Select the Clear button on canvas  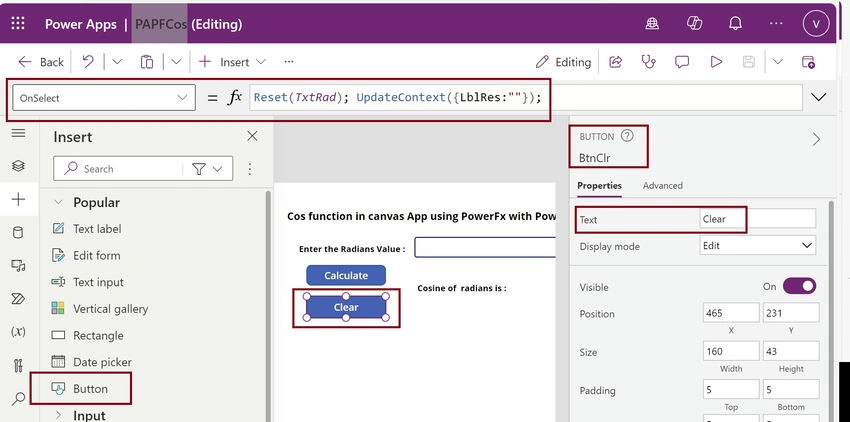(346, 307)
